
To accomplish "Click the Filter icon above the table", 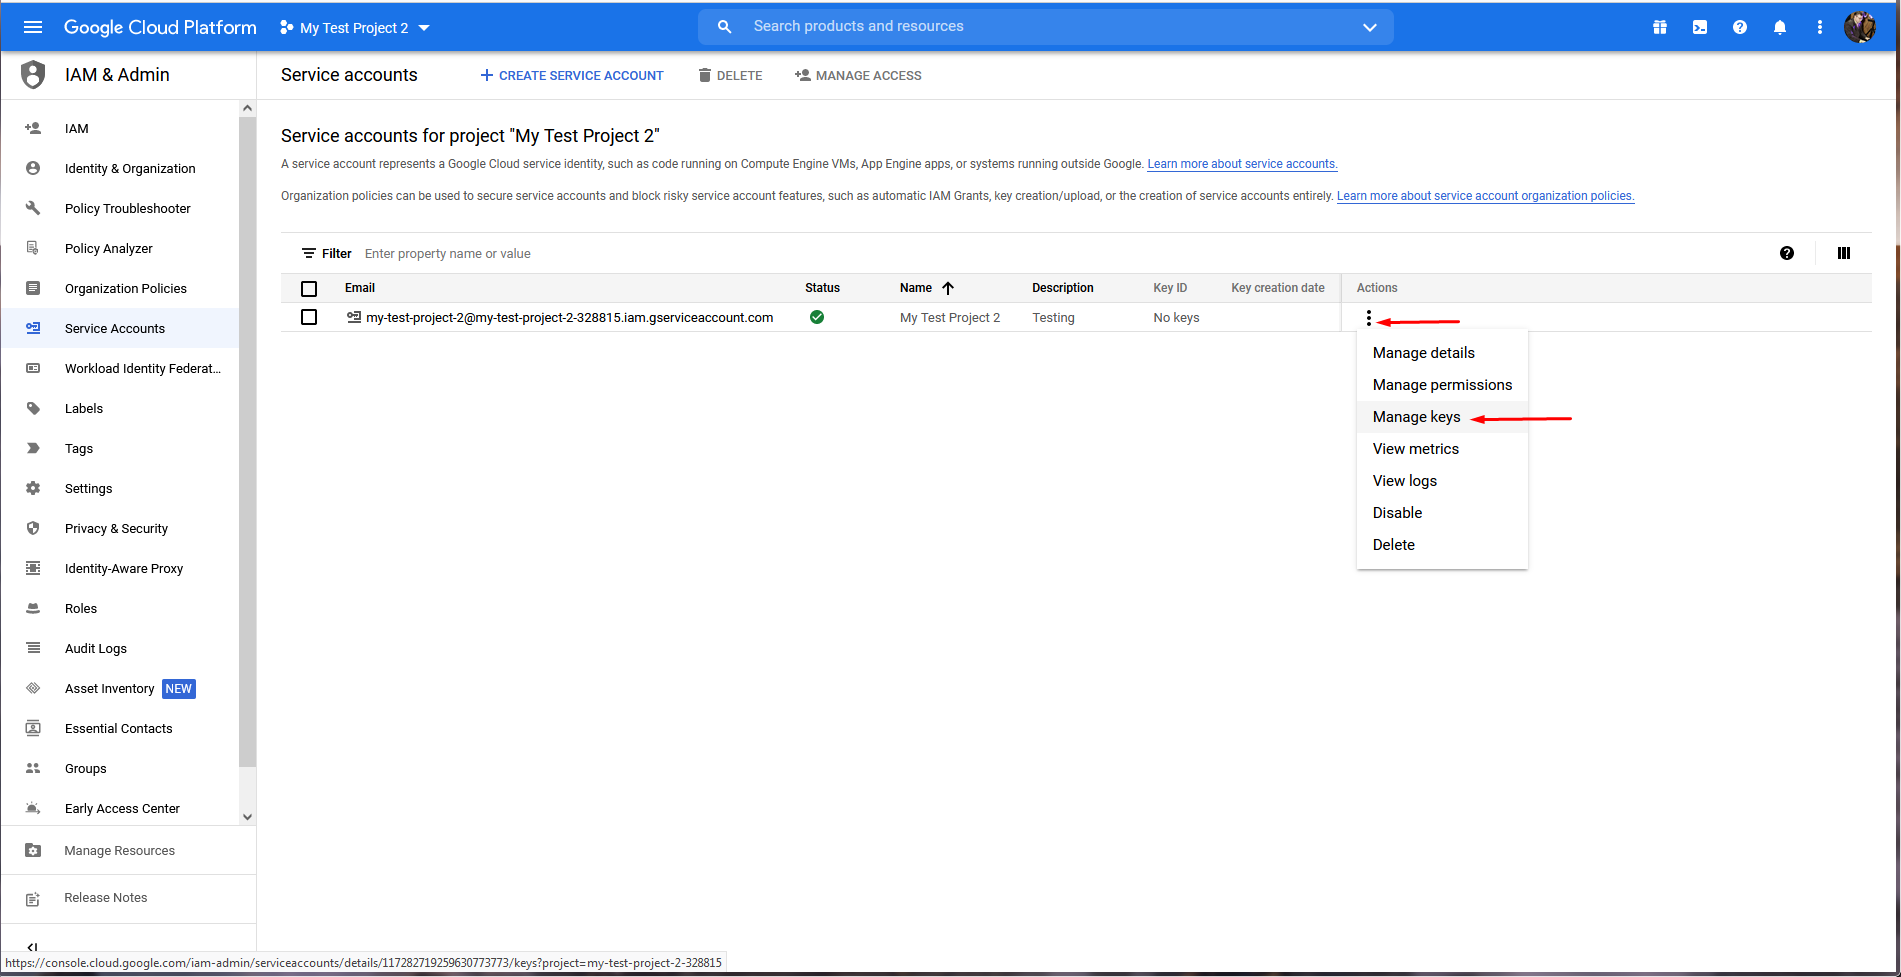I will tap(309, 254).
